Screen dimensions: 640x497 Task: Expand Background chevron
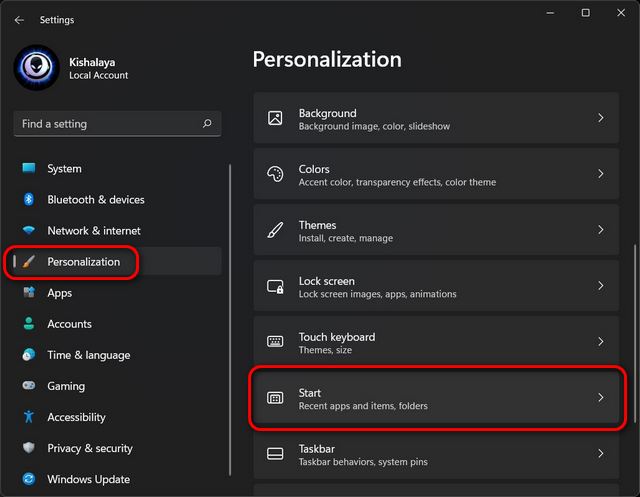[600, 118]
